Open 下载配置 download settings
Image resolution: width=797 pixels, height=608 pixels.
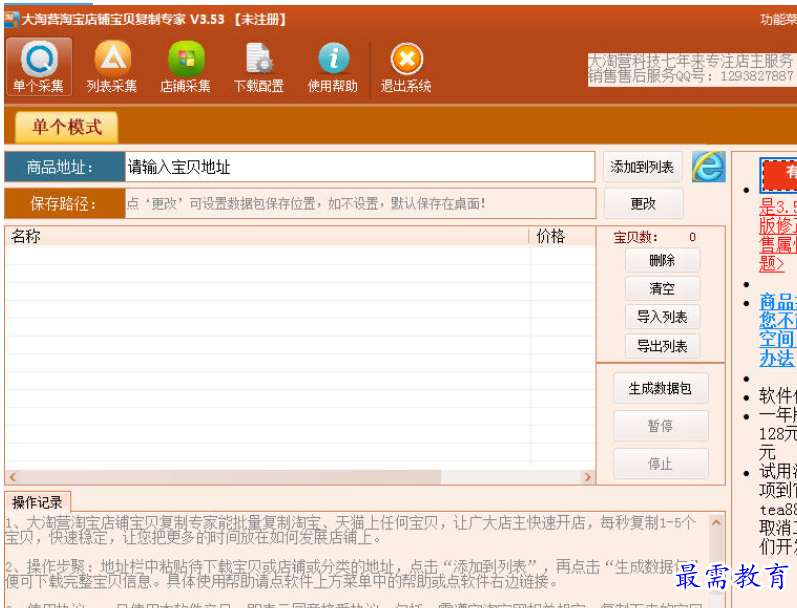[259, 67]
